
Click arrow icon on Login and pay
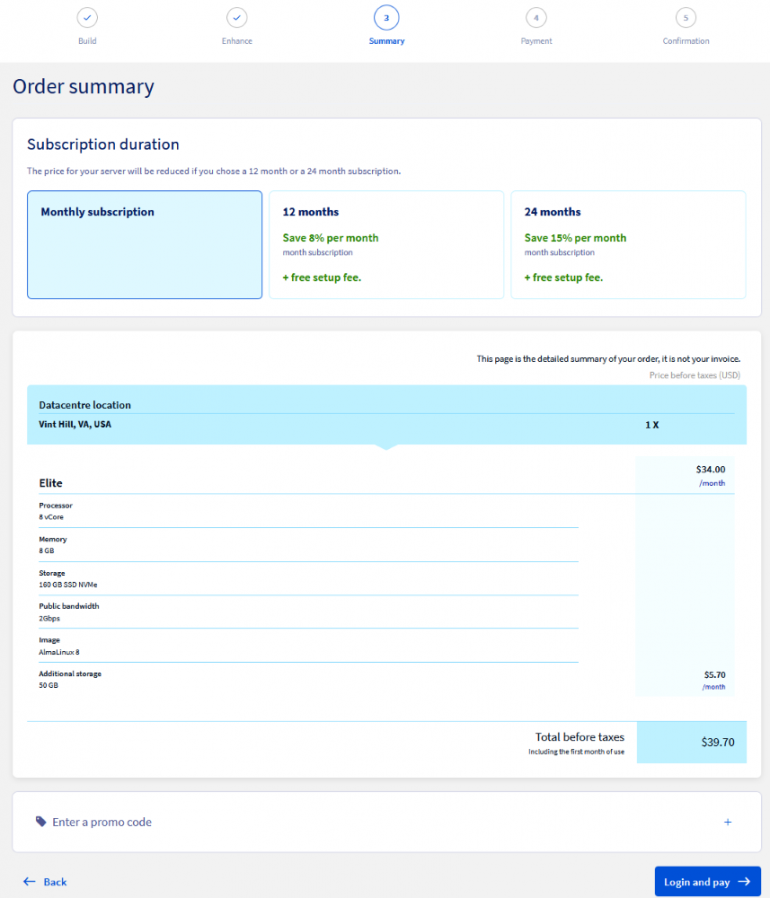(743, 882)
